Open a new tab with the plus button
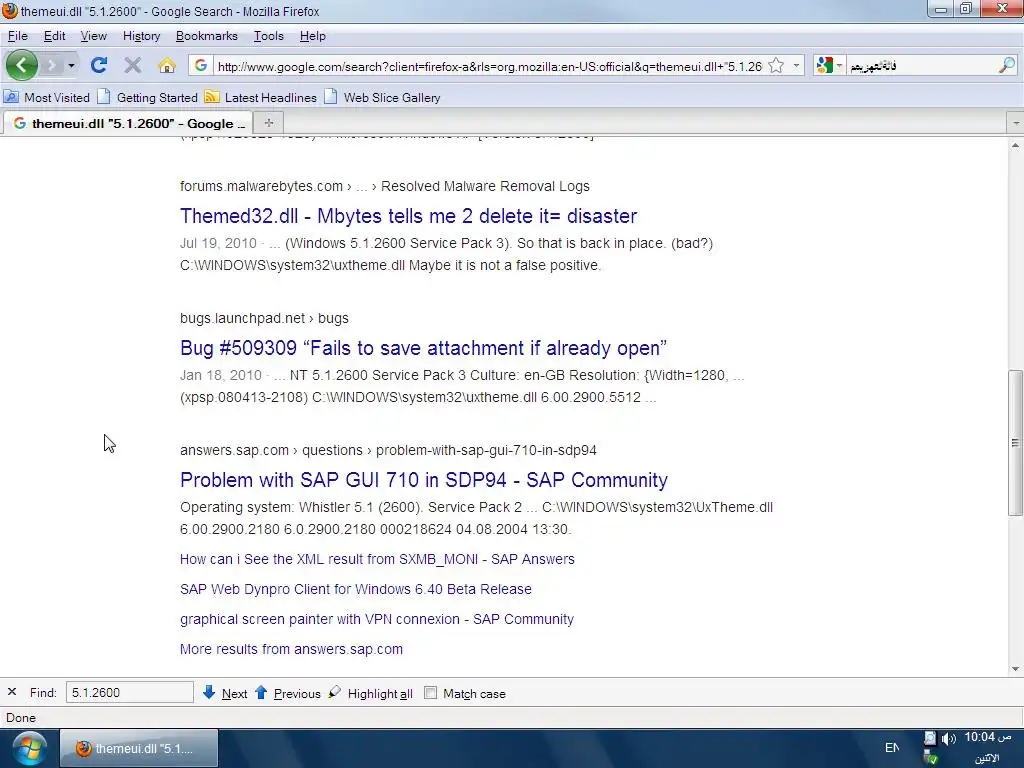 click(268, 123)
